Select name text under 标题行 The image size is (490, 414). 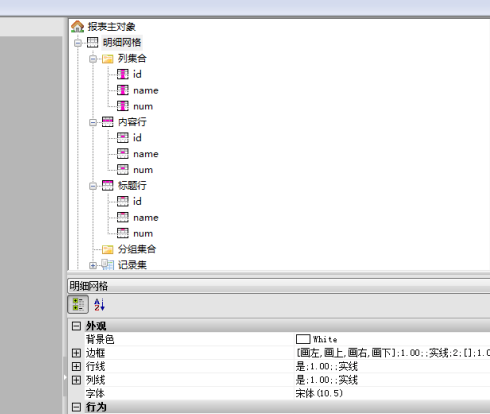coord(146,218)
